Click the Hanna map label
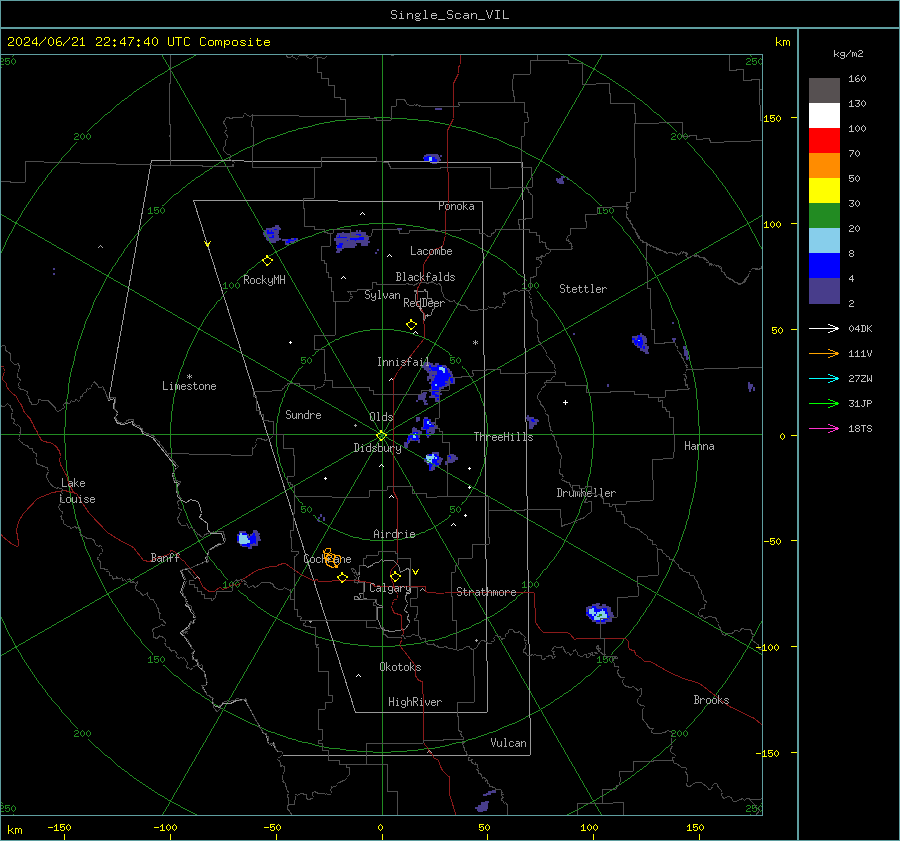 coord(699,446)
